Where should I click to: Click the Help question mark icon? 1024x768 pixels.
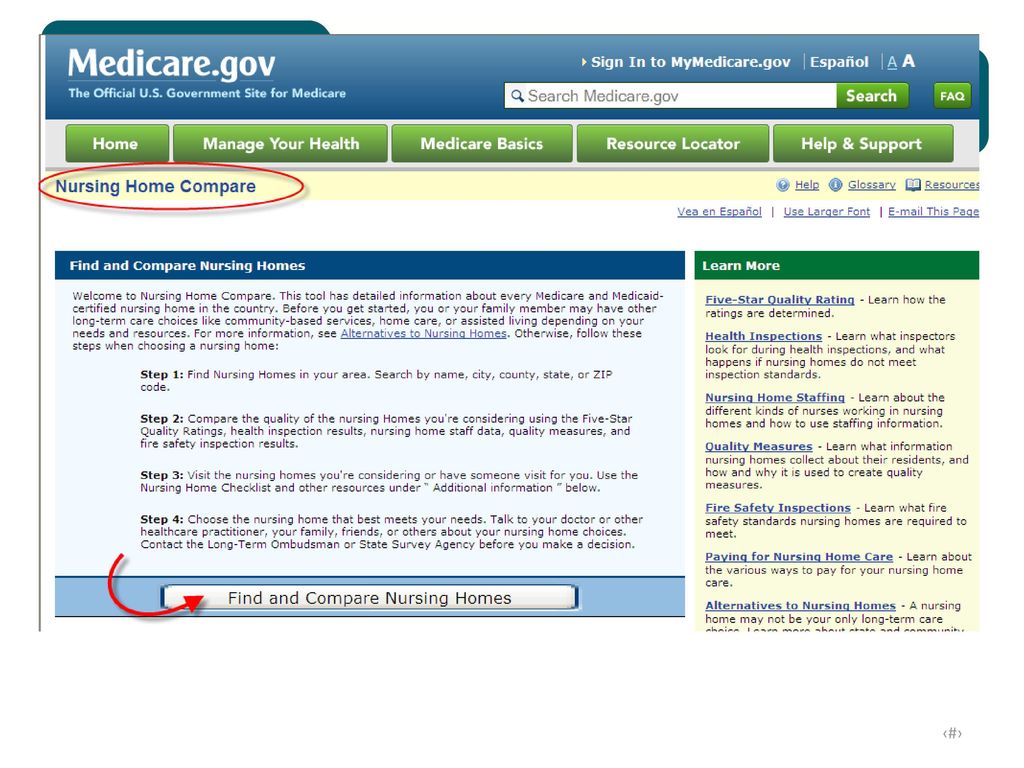[782, 185]
